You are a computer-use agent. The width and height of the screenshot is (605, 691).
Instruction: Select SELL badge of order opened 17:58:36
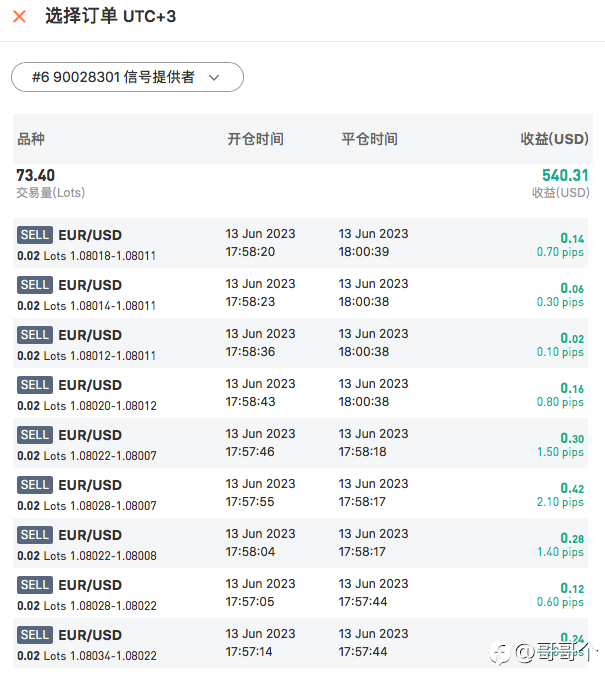(35, 335)
